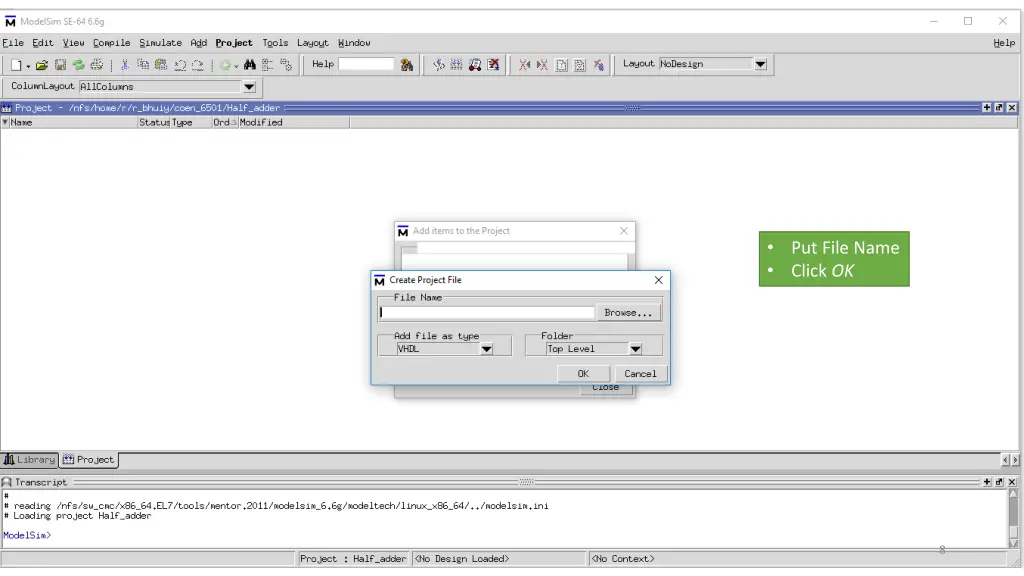Open the Edit menu

42,42
